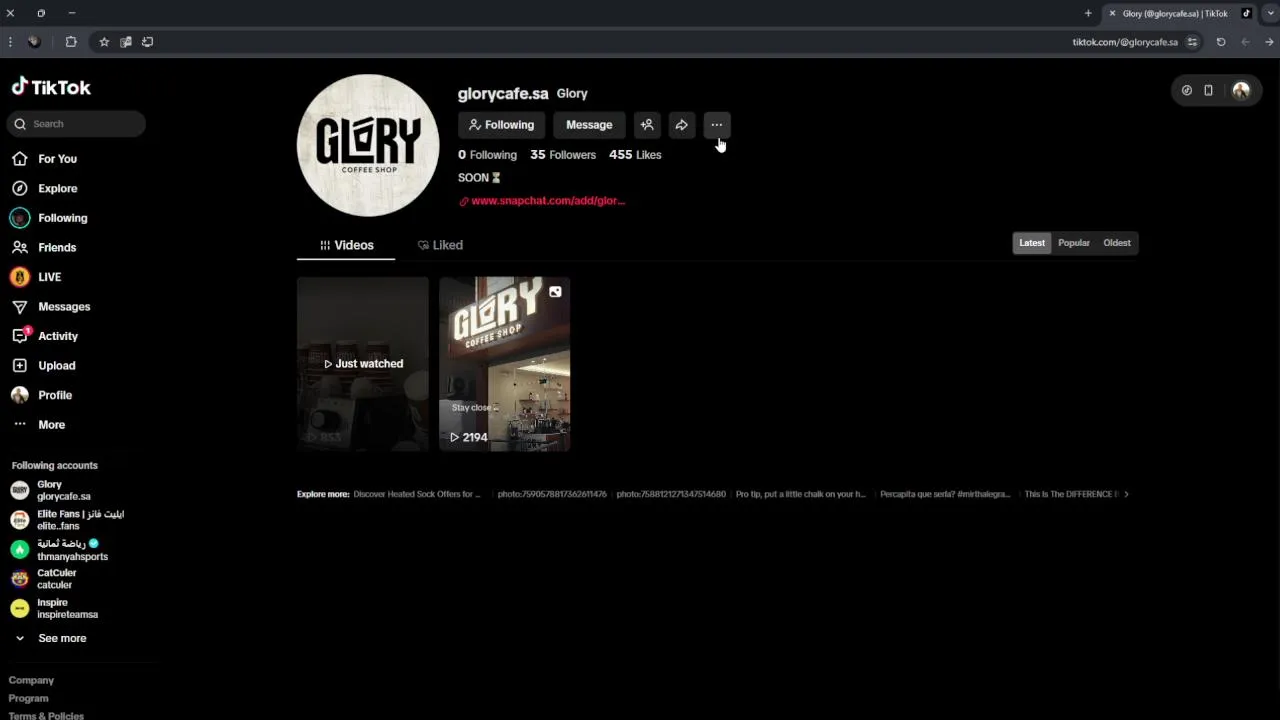Click the get coins icon top right

(x=1187, y=90)
